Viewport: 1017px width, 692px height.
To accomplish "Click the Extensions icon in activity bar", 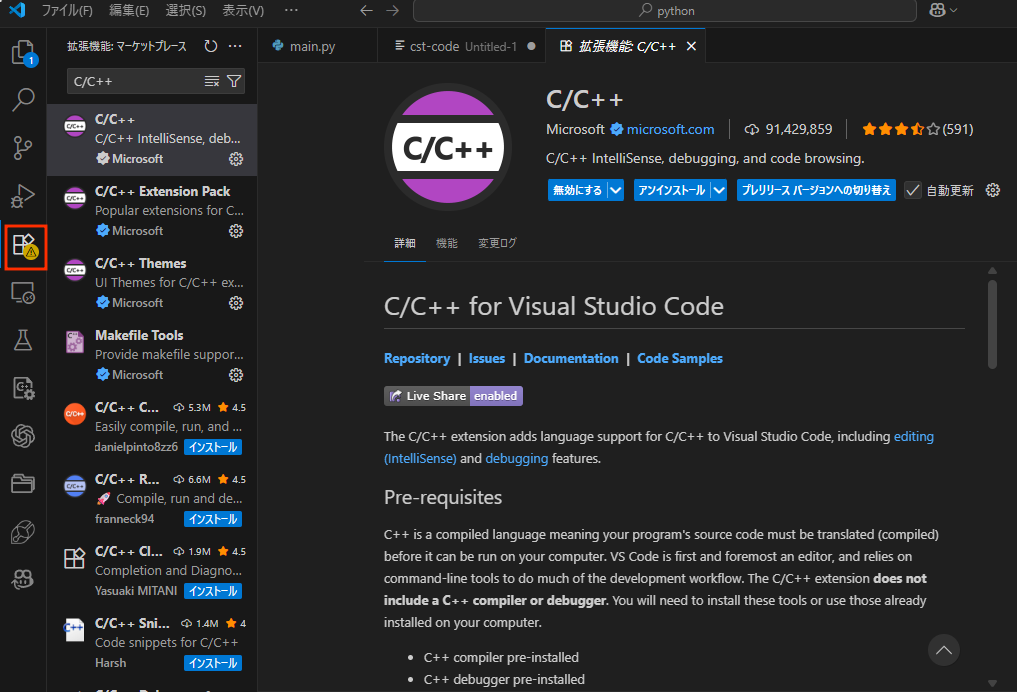I will (23, 246).
